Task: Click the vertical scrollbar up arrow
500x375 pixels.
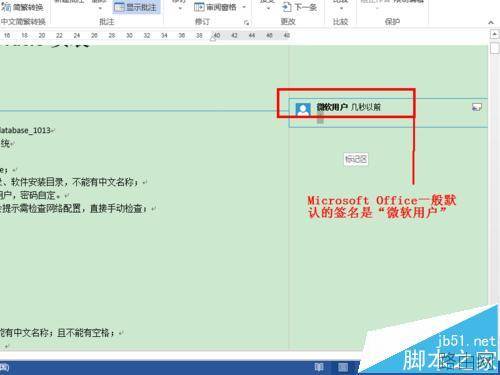Action: 494,34
